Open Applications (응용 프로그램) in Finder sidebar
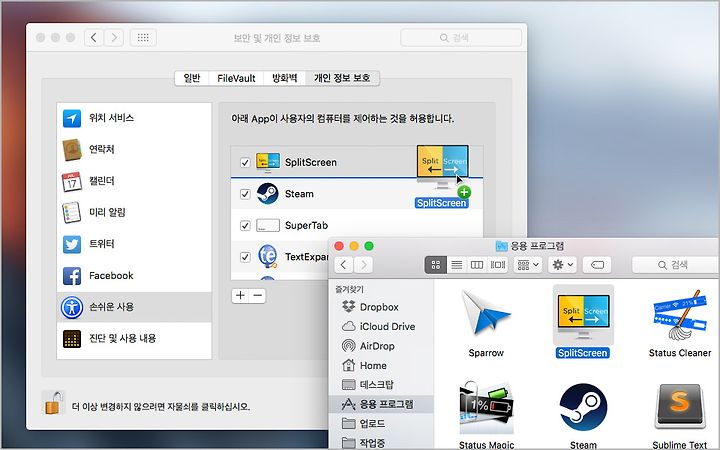720x450 pixels. [x=380, y=404]
